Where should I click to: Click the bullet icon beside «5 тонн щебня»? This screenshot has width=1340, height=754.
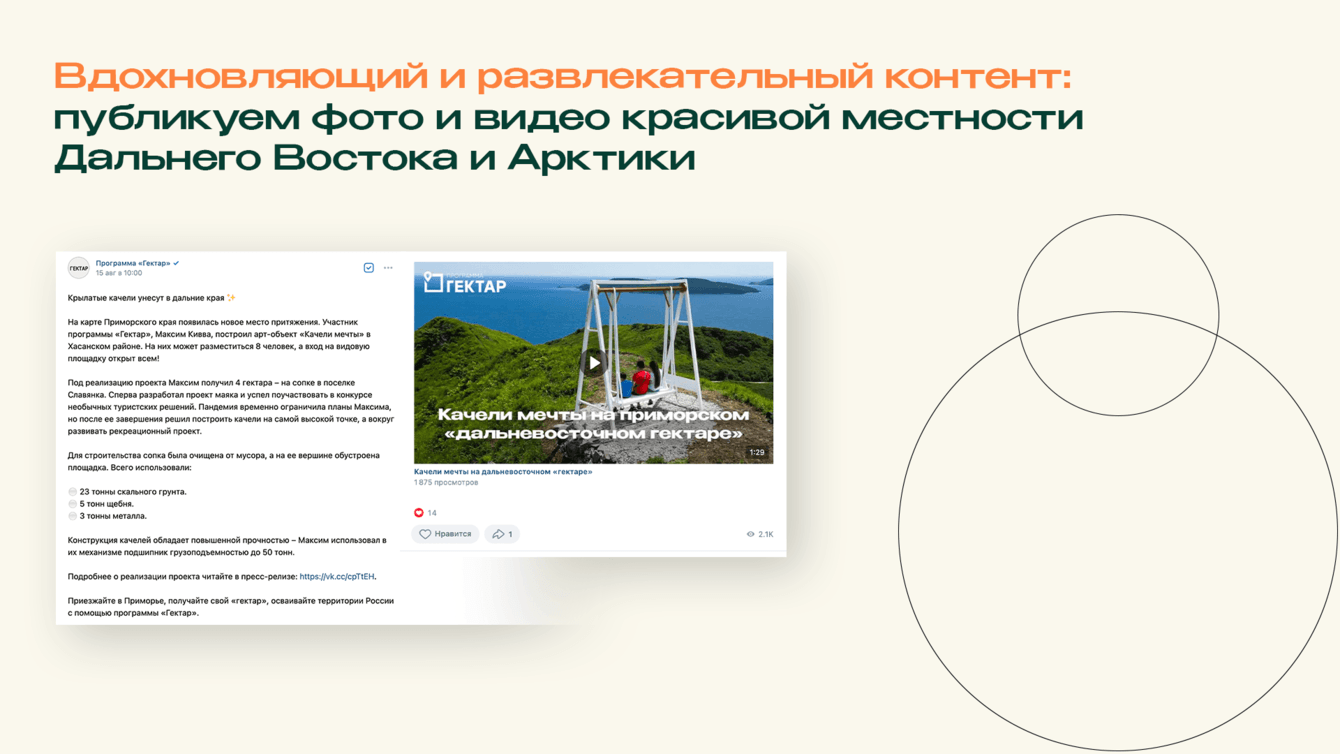tap(72, 504)
